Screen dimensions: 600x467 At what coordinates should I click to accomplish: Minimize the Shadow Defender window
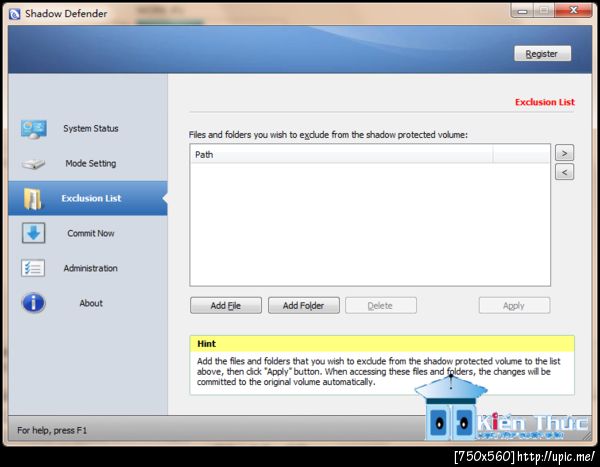(x=522, y=11)
